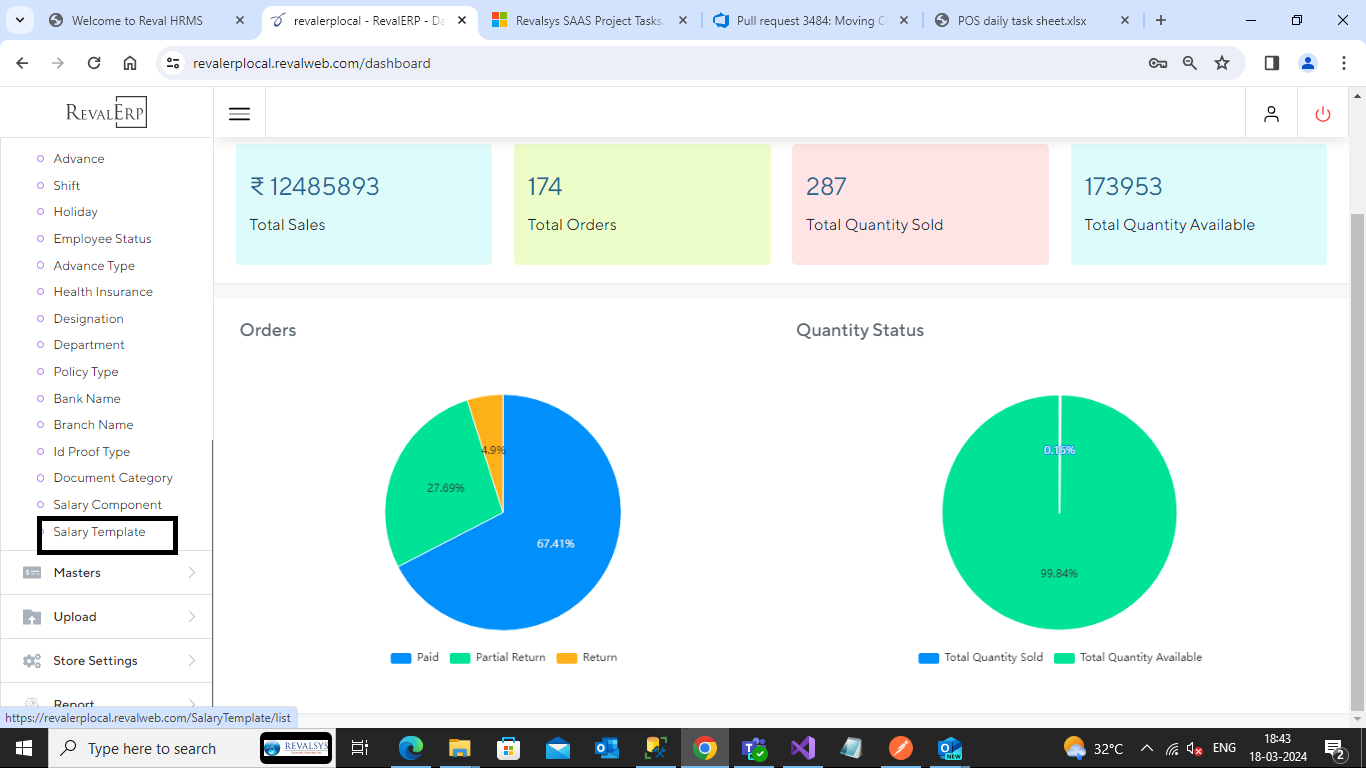The height and width of the screenshot is (768, 1366).
Task: Bookmark this page with star icon
Action: click(1222, 63)
